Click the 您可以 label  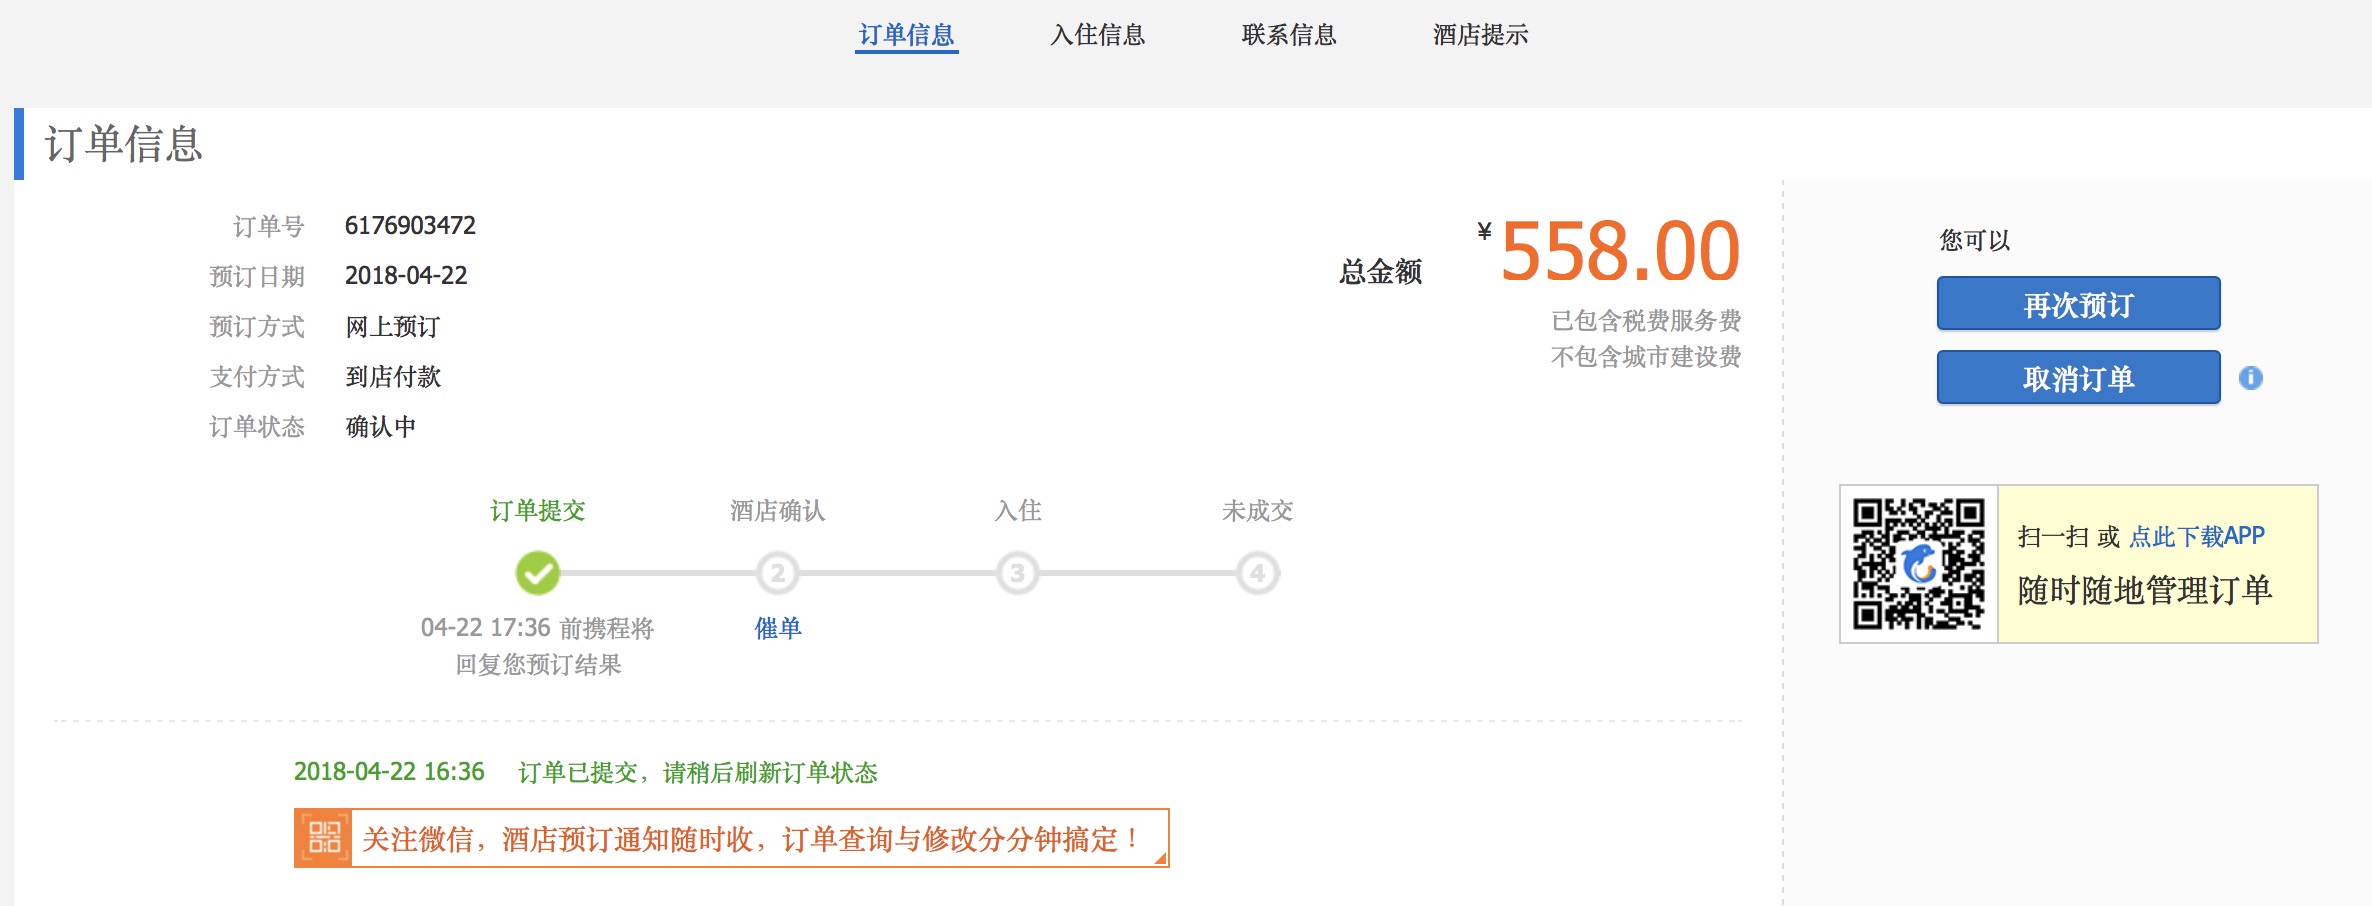coord(1975,240)
